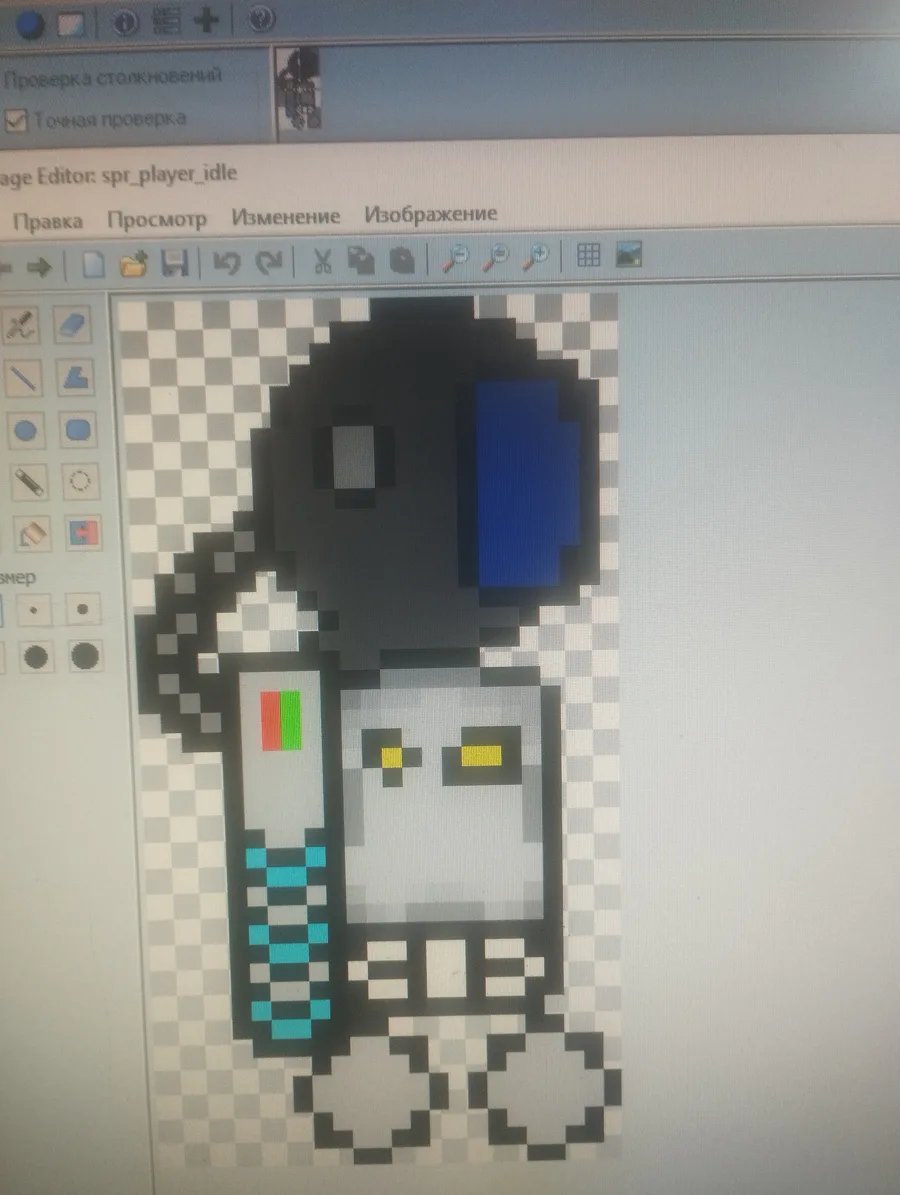Image resolution: width=900 pixels, height=1195 pixels.
Task: Create object with blue ball icon
Action: [x=30, y=24]
